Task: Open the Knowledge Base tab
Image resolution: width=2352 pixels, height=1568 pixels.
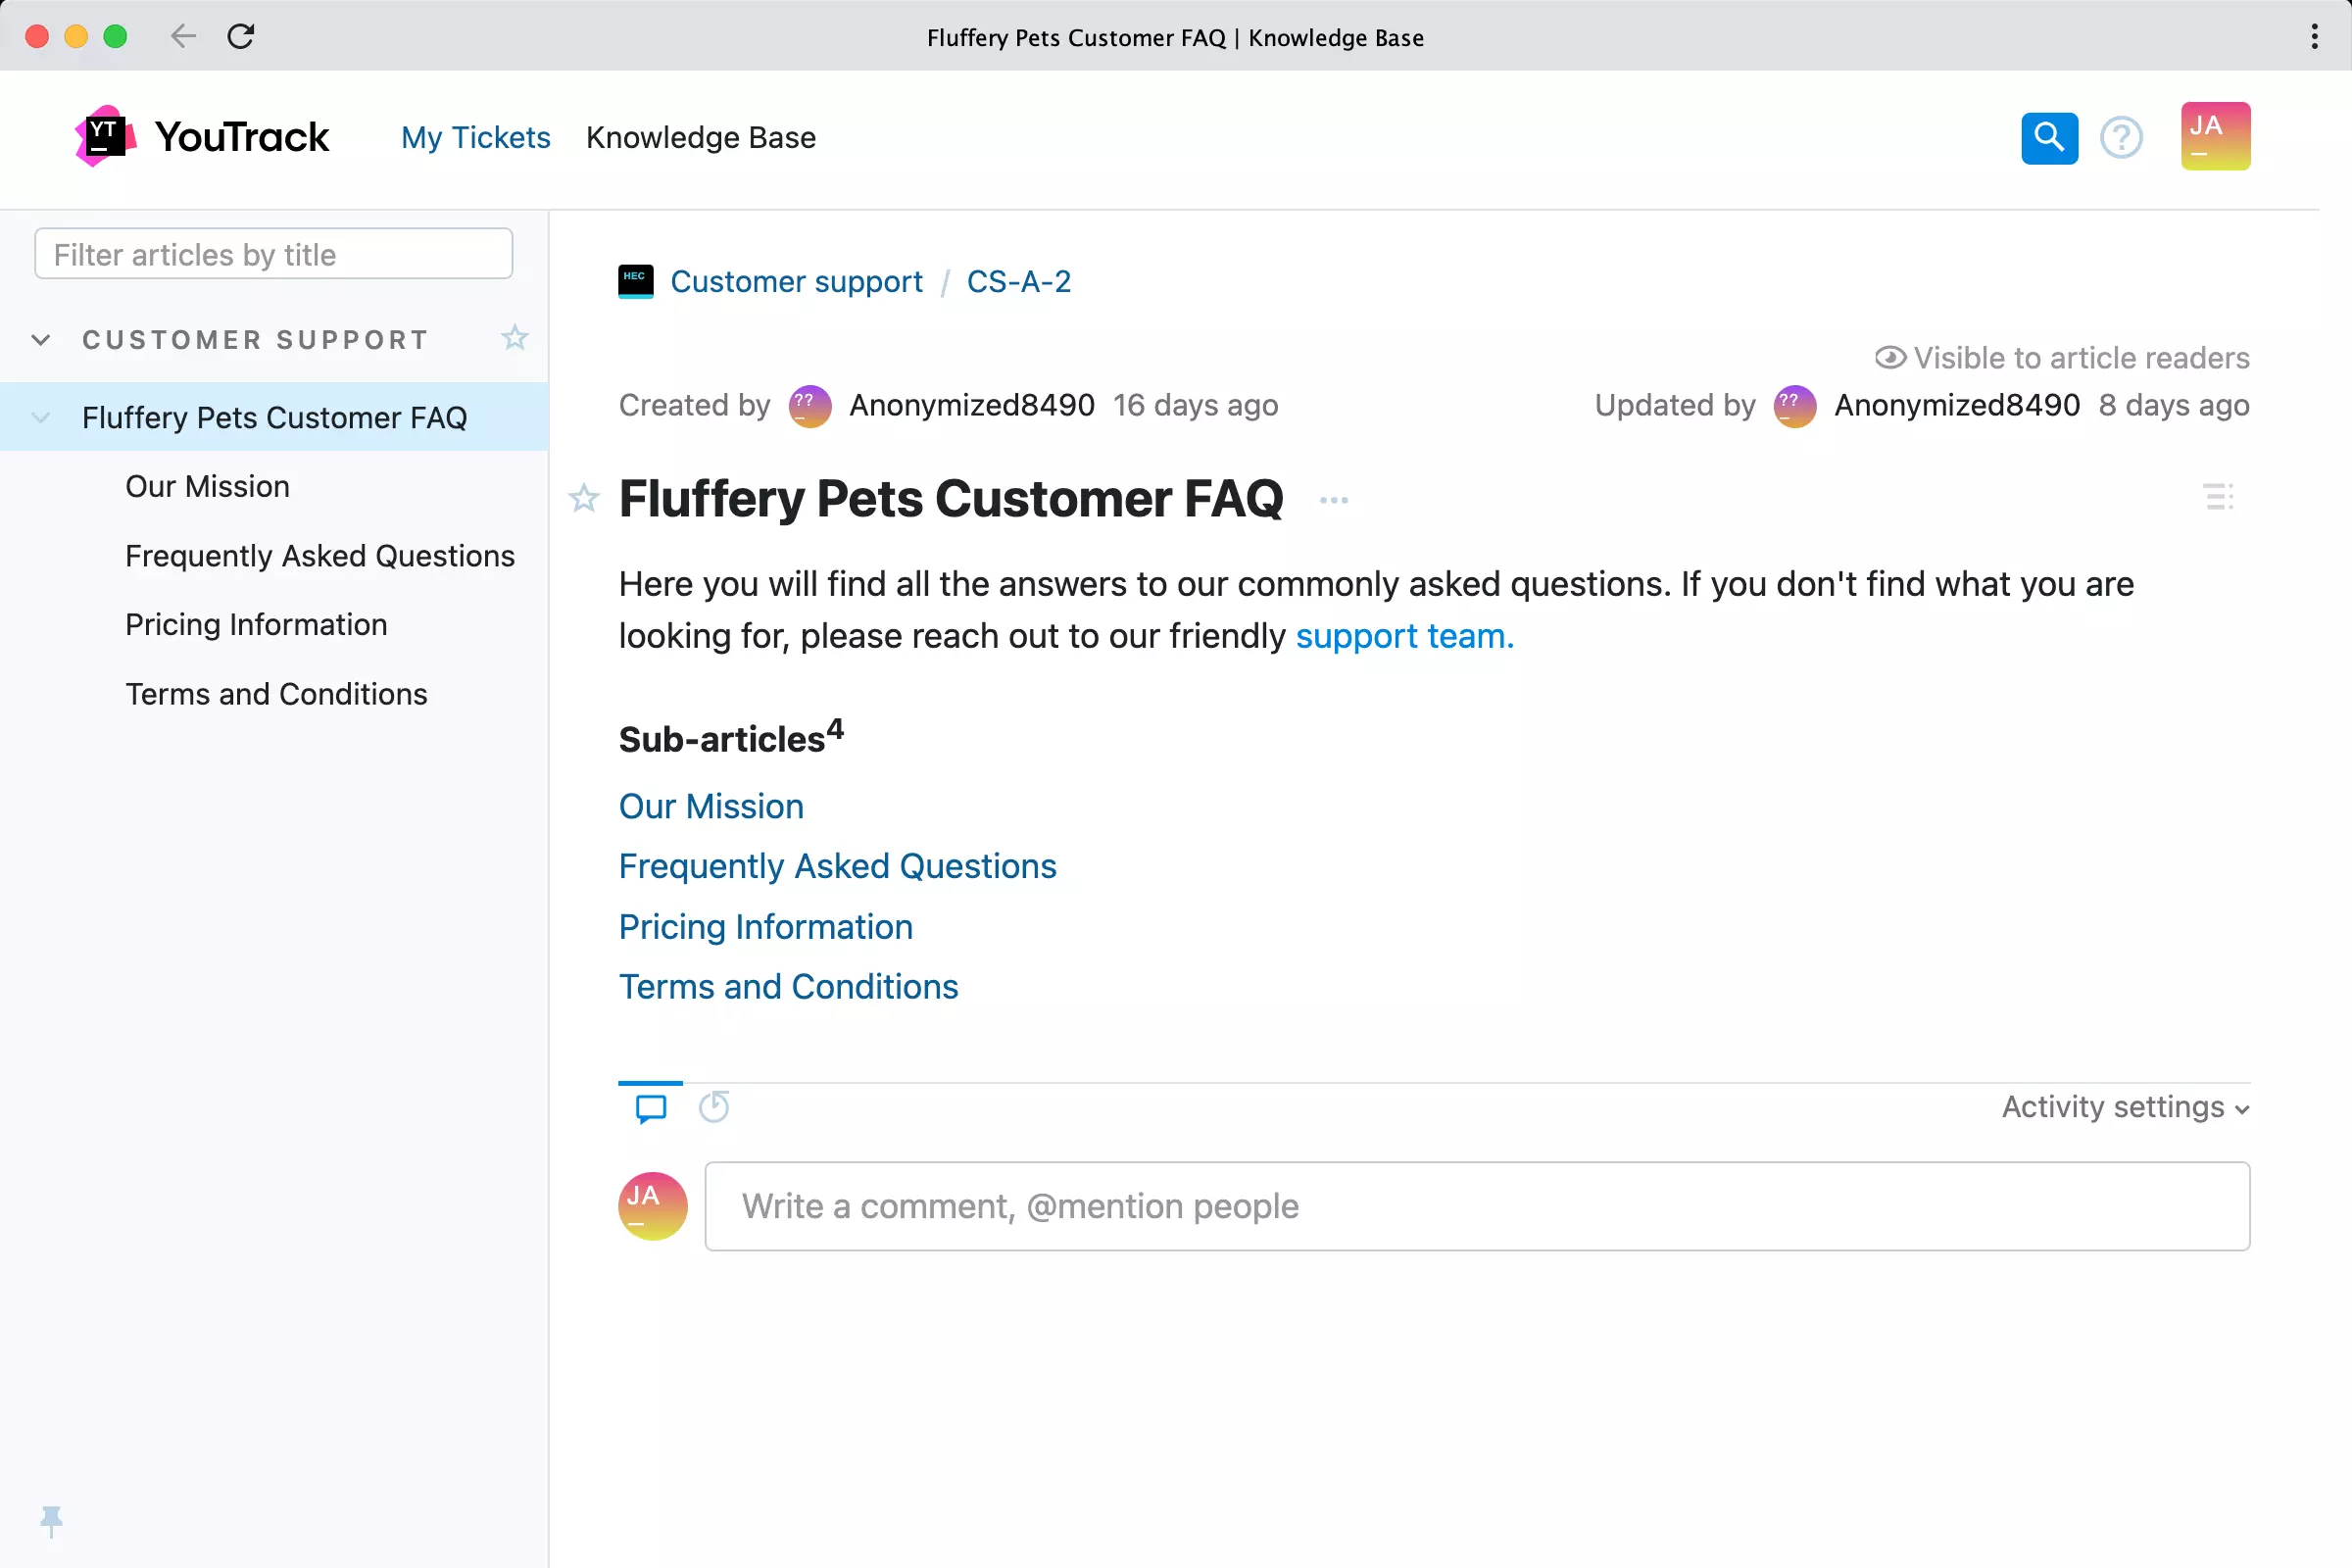Action: pyautogui.click(x=701, y=137)
